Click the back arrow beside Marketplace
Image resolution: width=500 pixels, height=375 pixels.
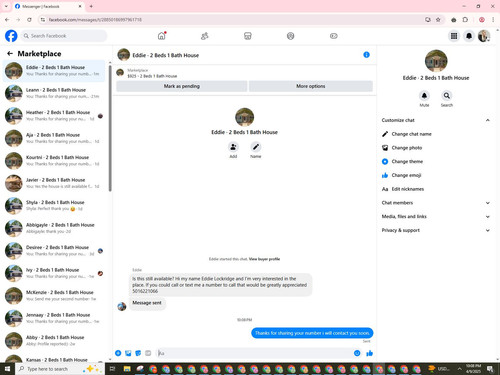10,53
